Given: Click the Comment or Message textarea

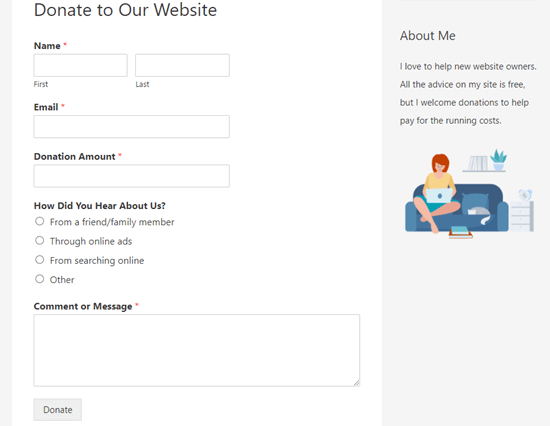Looking at the screenshot, I should (x=197, y=351).
